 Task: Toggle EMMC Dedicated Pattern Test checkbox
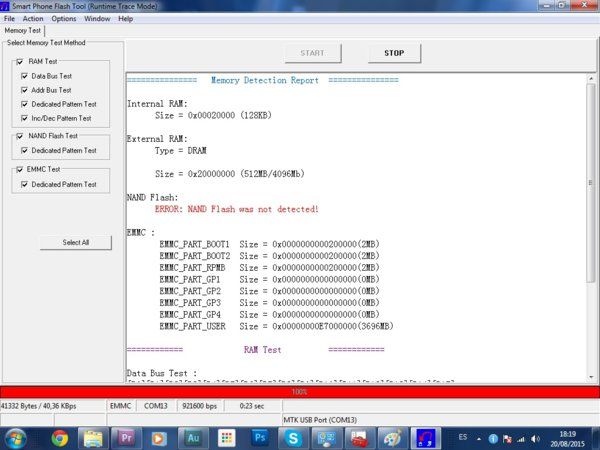click(x=24, y=184)
